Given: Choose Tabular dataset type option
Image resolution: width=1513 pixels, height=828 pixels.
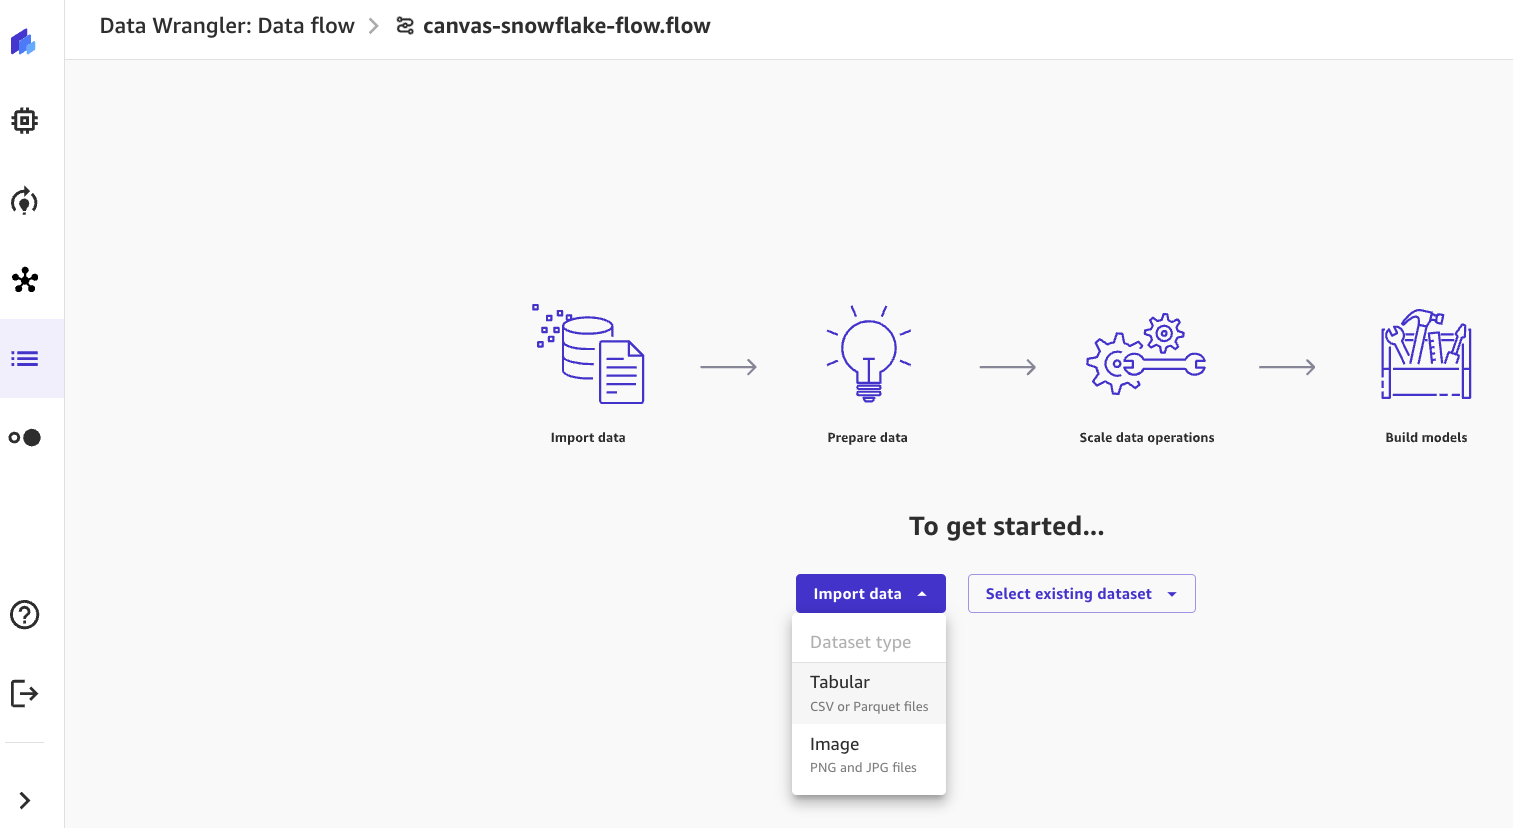Looking at the screenshot, I should (869, 693).
